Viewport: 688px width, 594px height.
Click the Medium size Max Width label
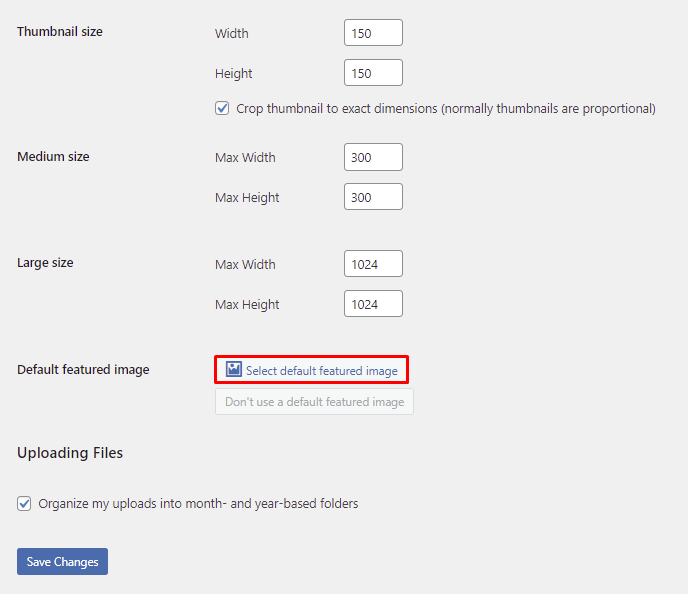click(x=245, y=157)
